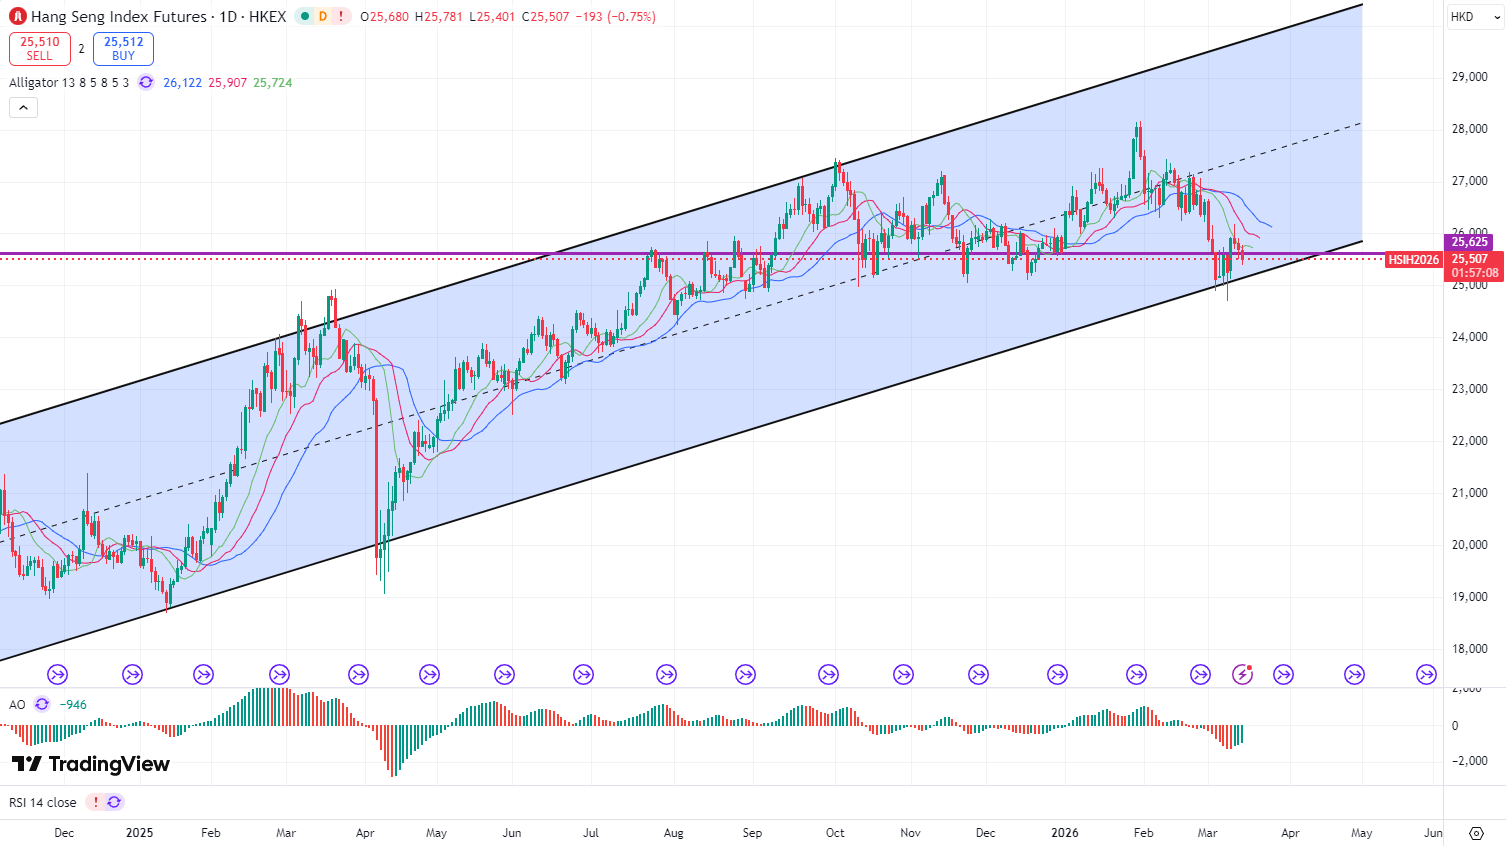The width and height of the screenshot is (1506, 846).
Task: Click the RSI error exclamation icon
Action: coord(95,803)
